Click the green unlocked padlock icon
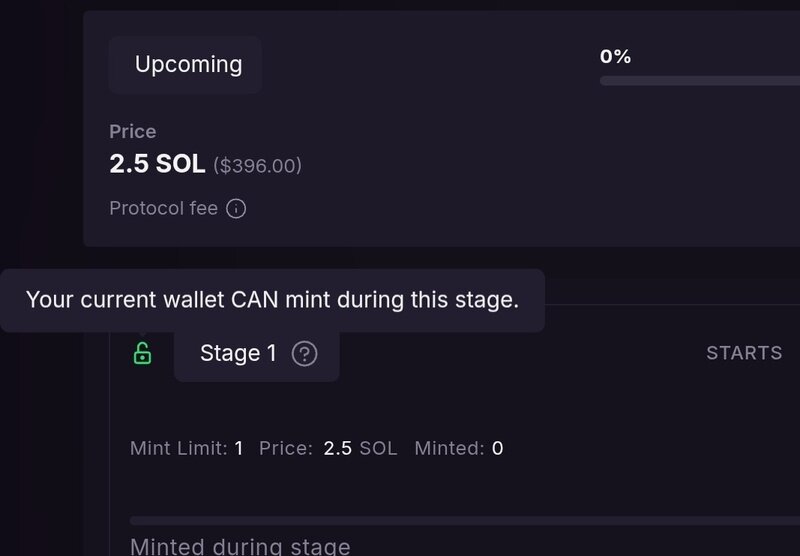800x556 pixels. coord(142,353)
